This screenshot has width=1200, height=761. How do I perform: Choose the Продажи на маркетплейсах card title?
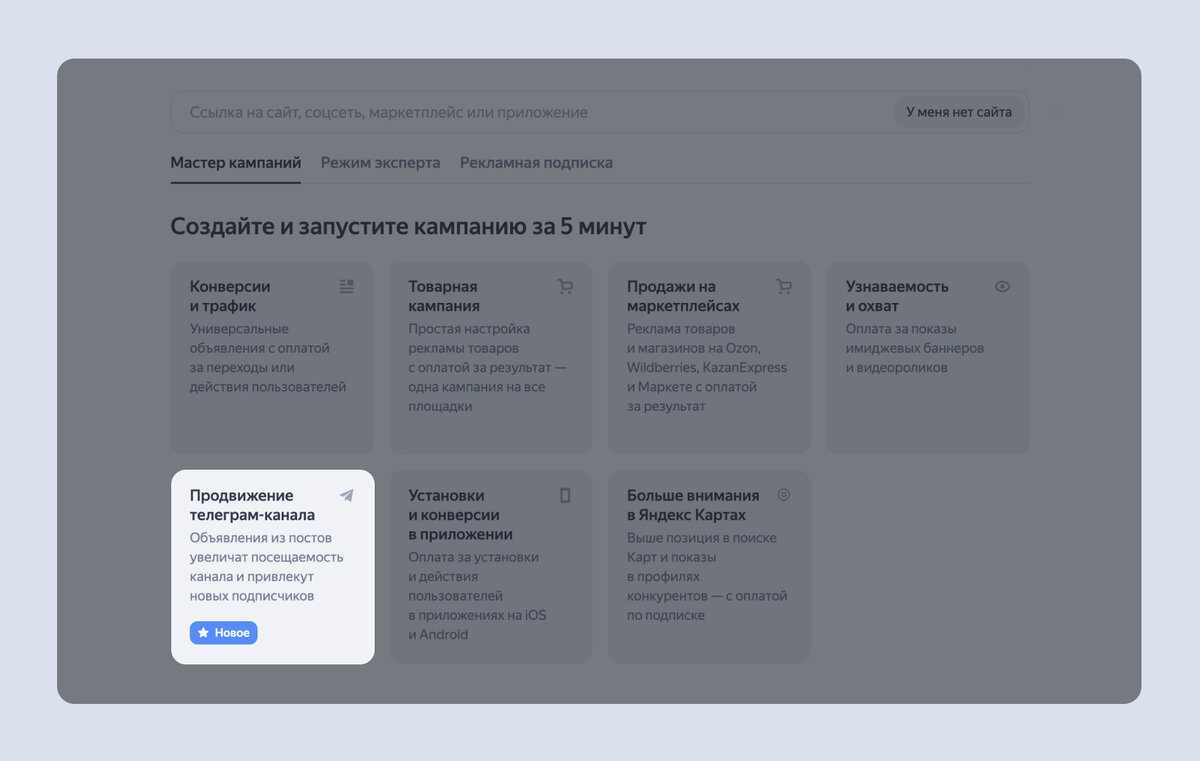click(x=683, y=296)
